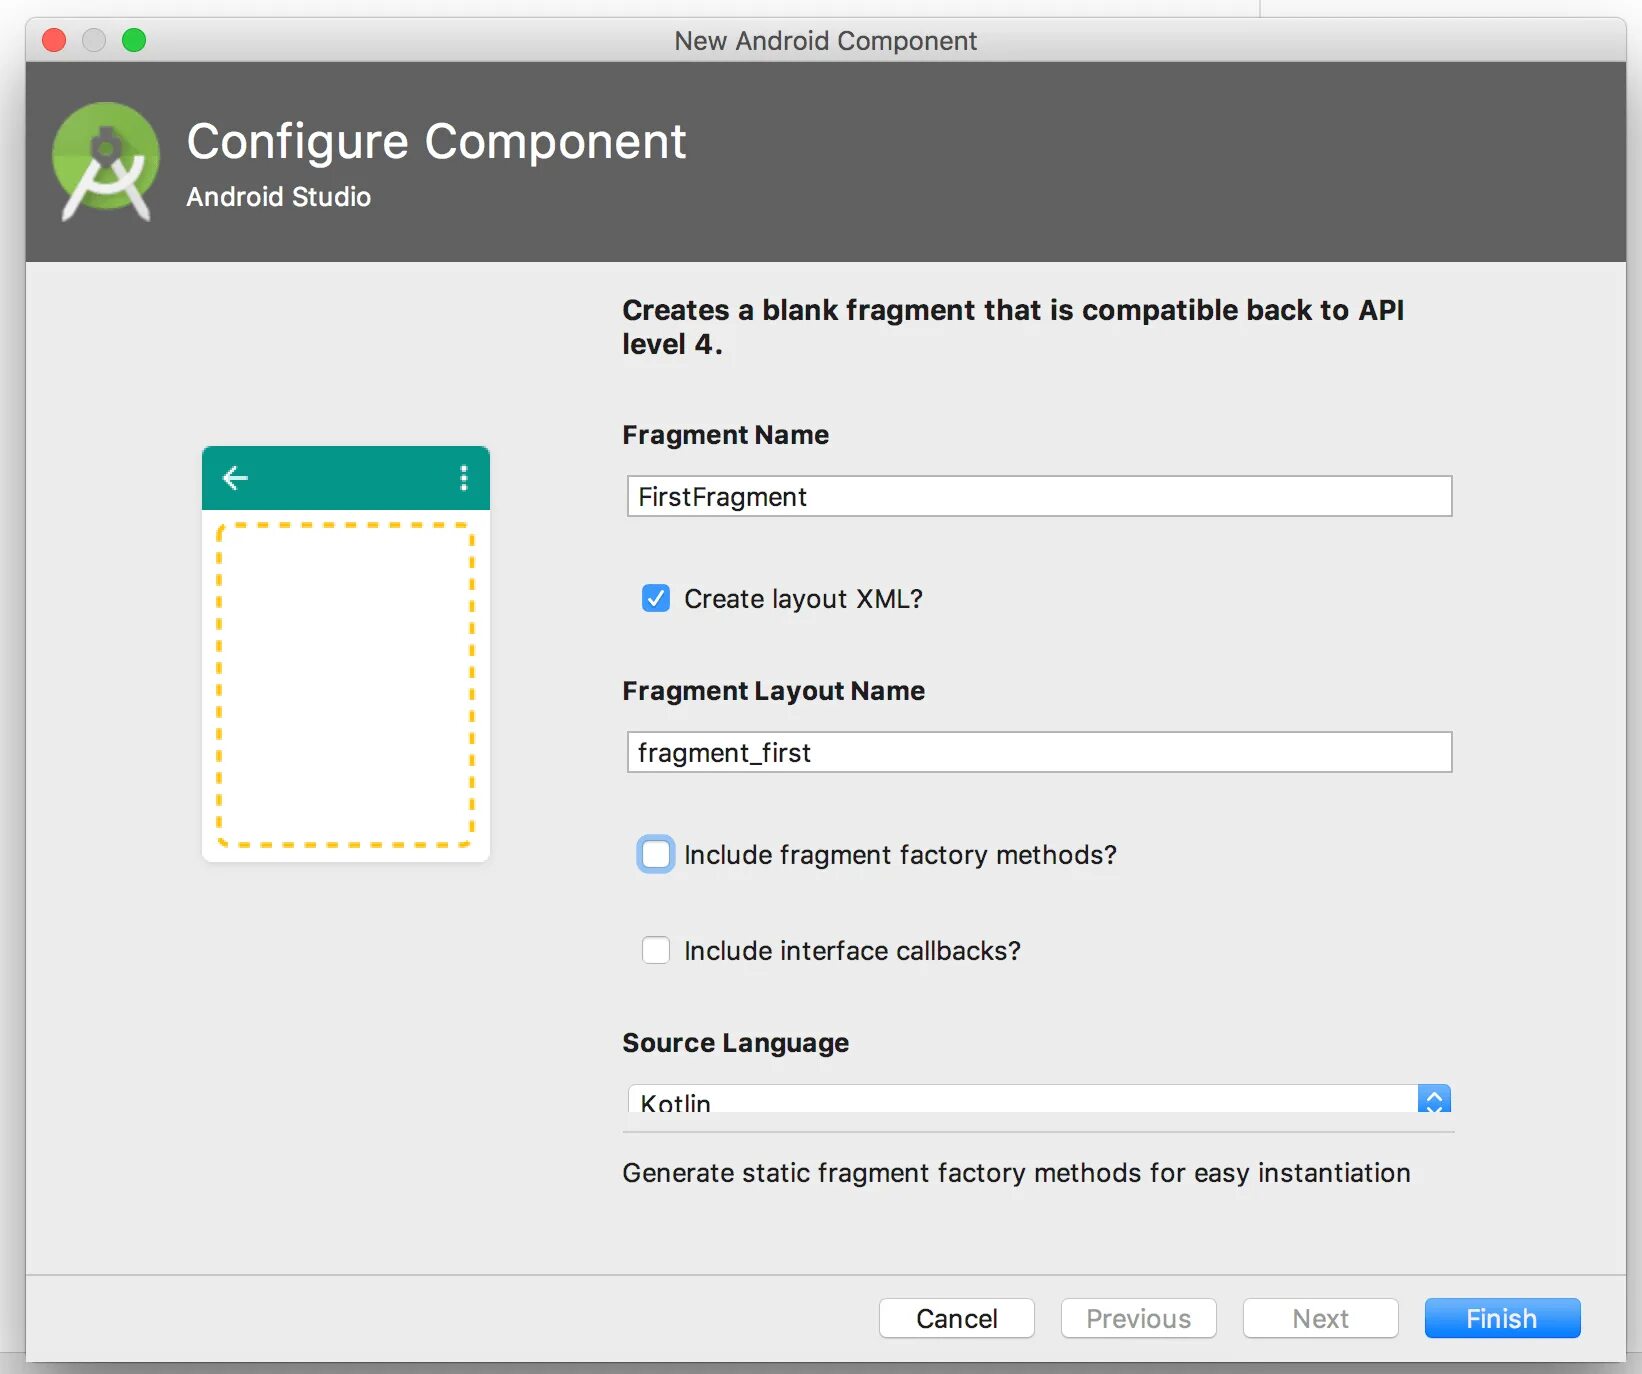The image size is (1642, 1374).
Task: Enable Include fragment factory methods checkbox
Action: pyautogui.click(x=656, y=854)
